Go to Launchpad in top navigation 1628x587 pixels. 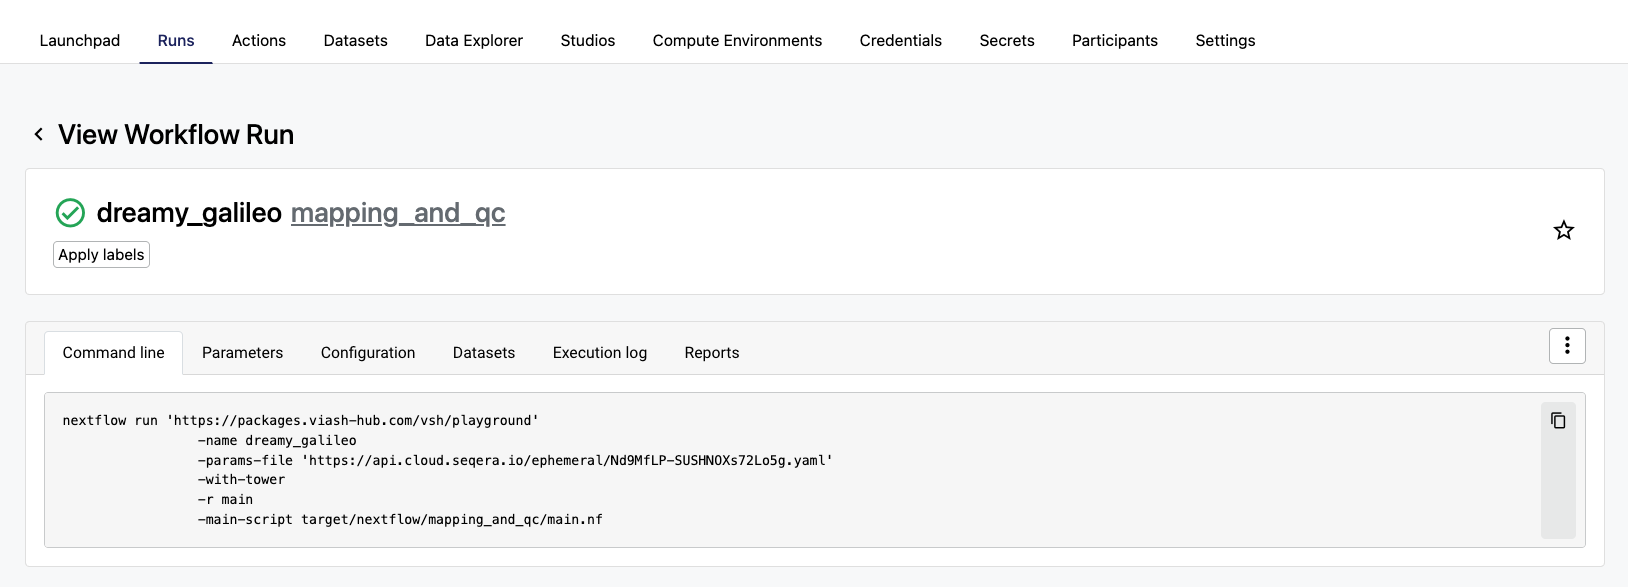80,41
